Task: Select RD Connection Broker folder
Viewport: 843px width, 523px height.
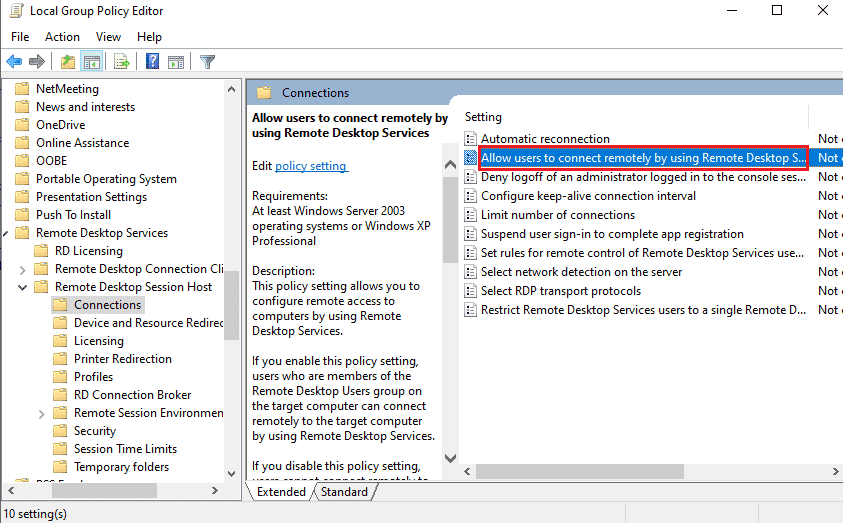Action: [x=132, y=395]
